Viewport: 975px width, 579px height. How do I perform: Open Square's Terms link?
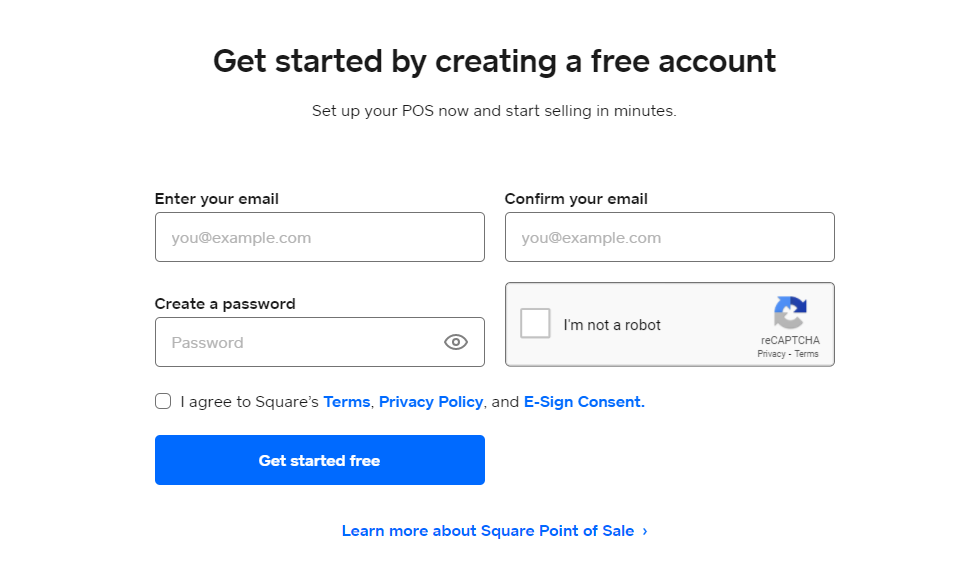click(346, 402)
